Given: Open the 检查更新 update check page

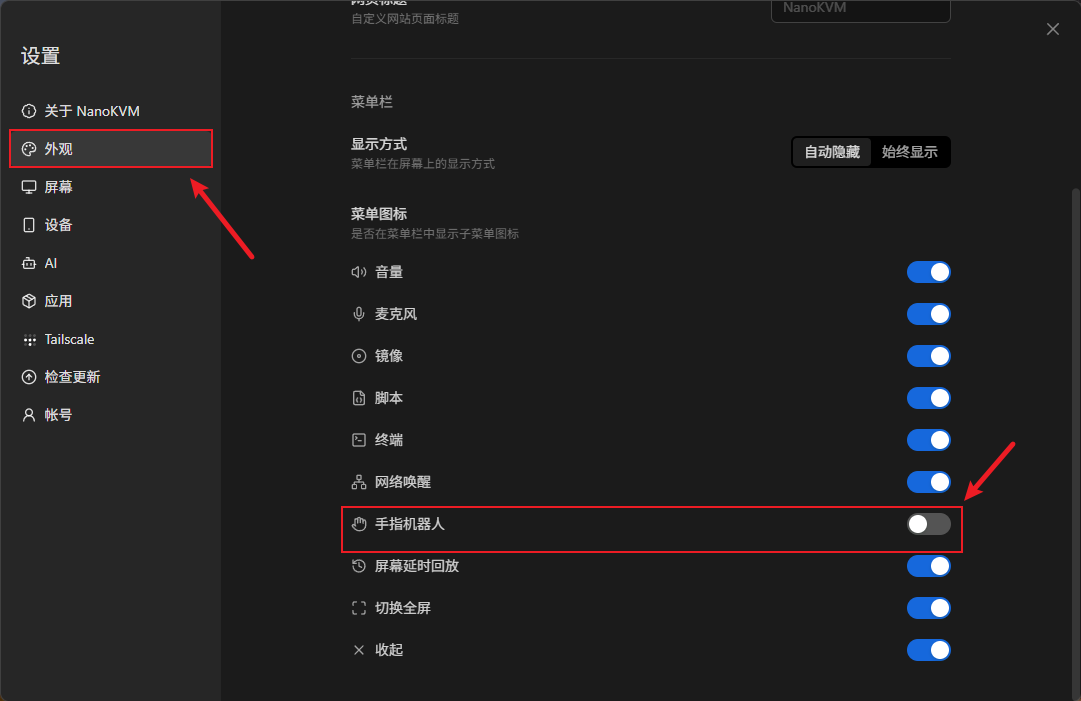Looking at the screenshot, I should [110, 377].
